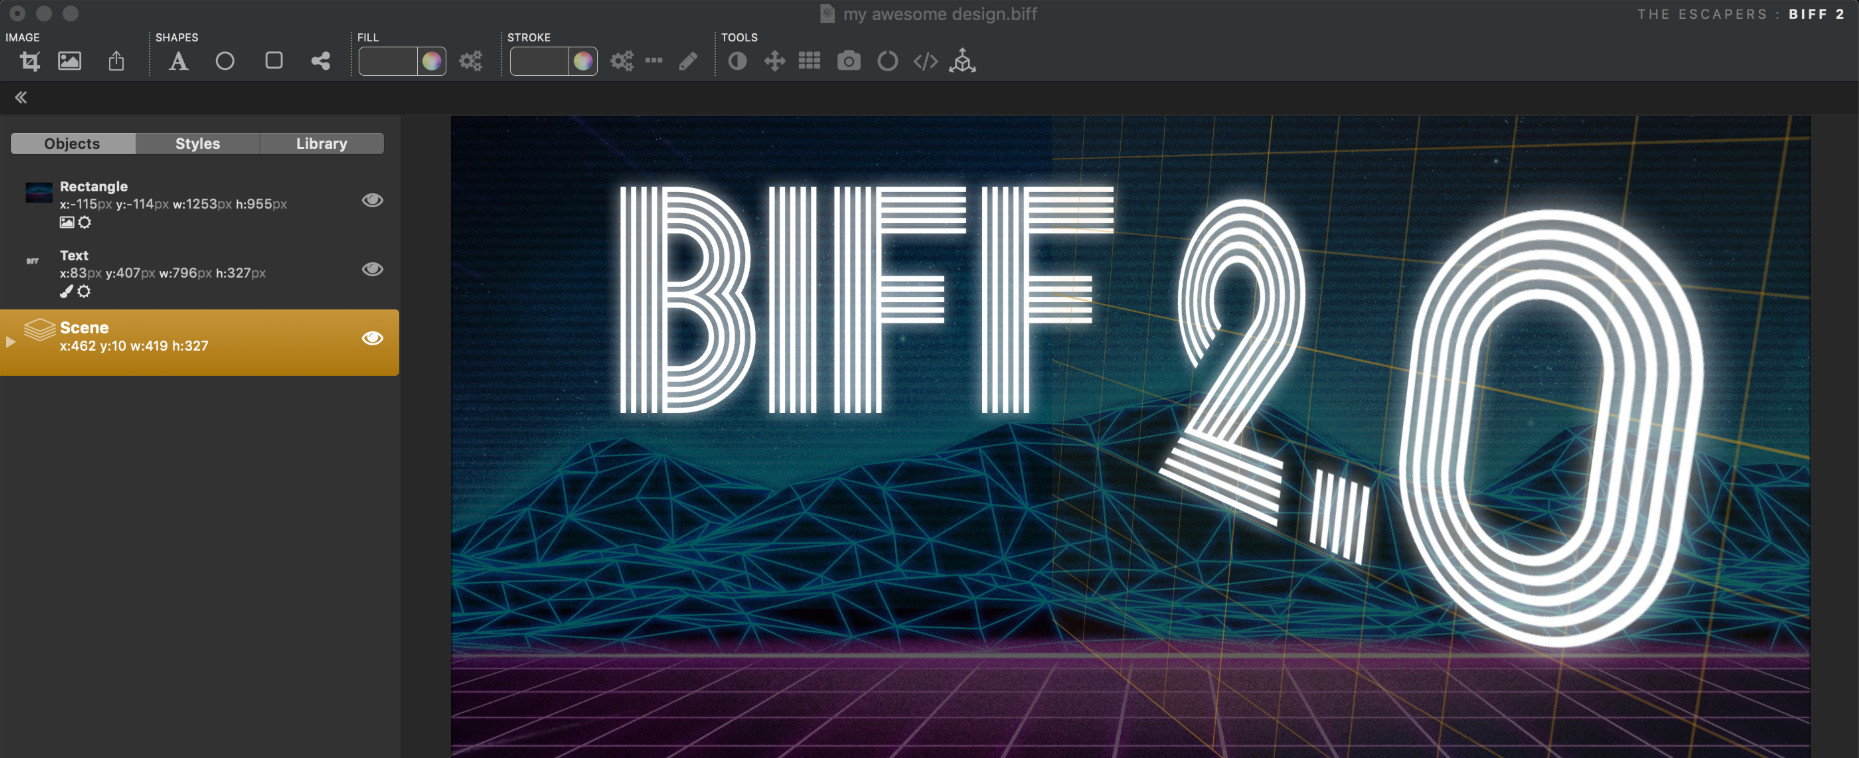Select the Scene object row

coord(199,342)
